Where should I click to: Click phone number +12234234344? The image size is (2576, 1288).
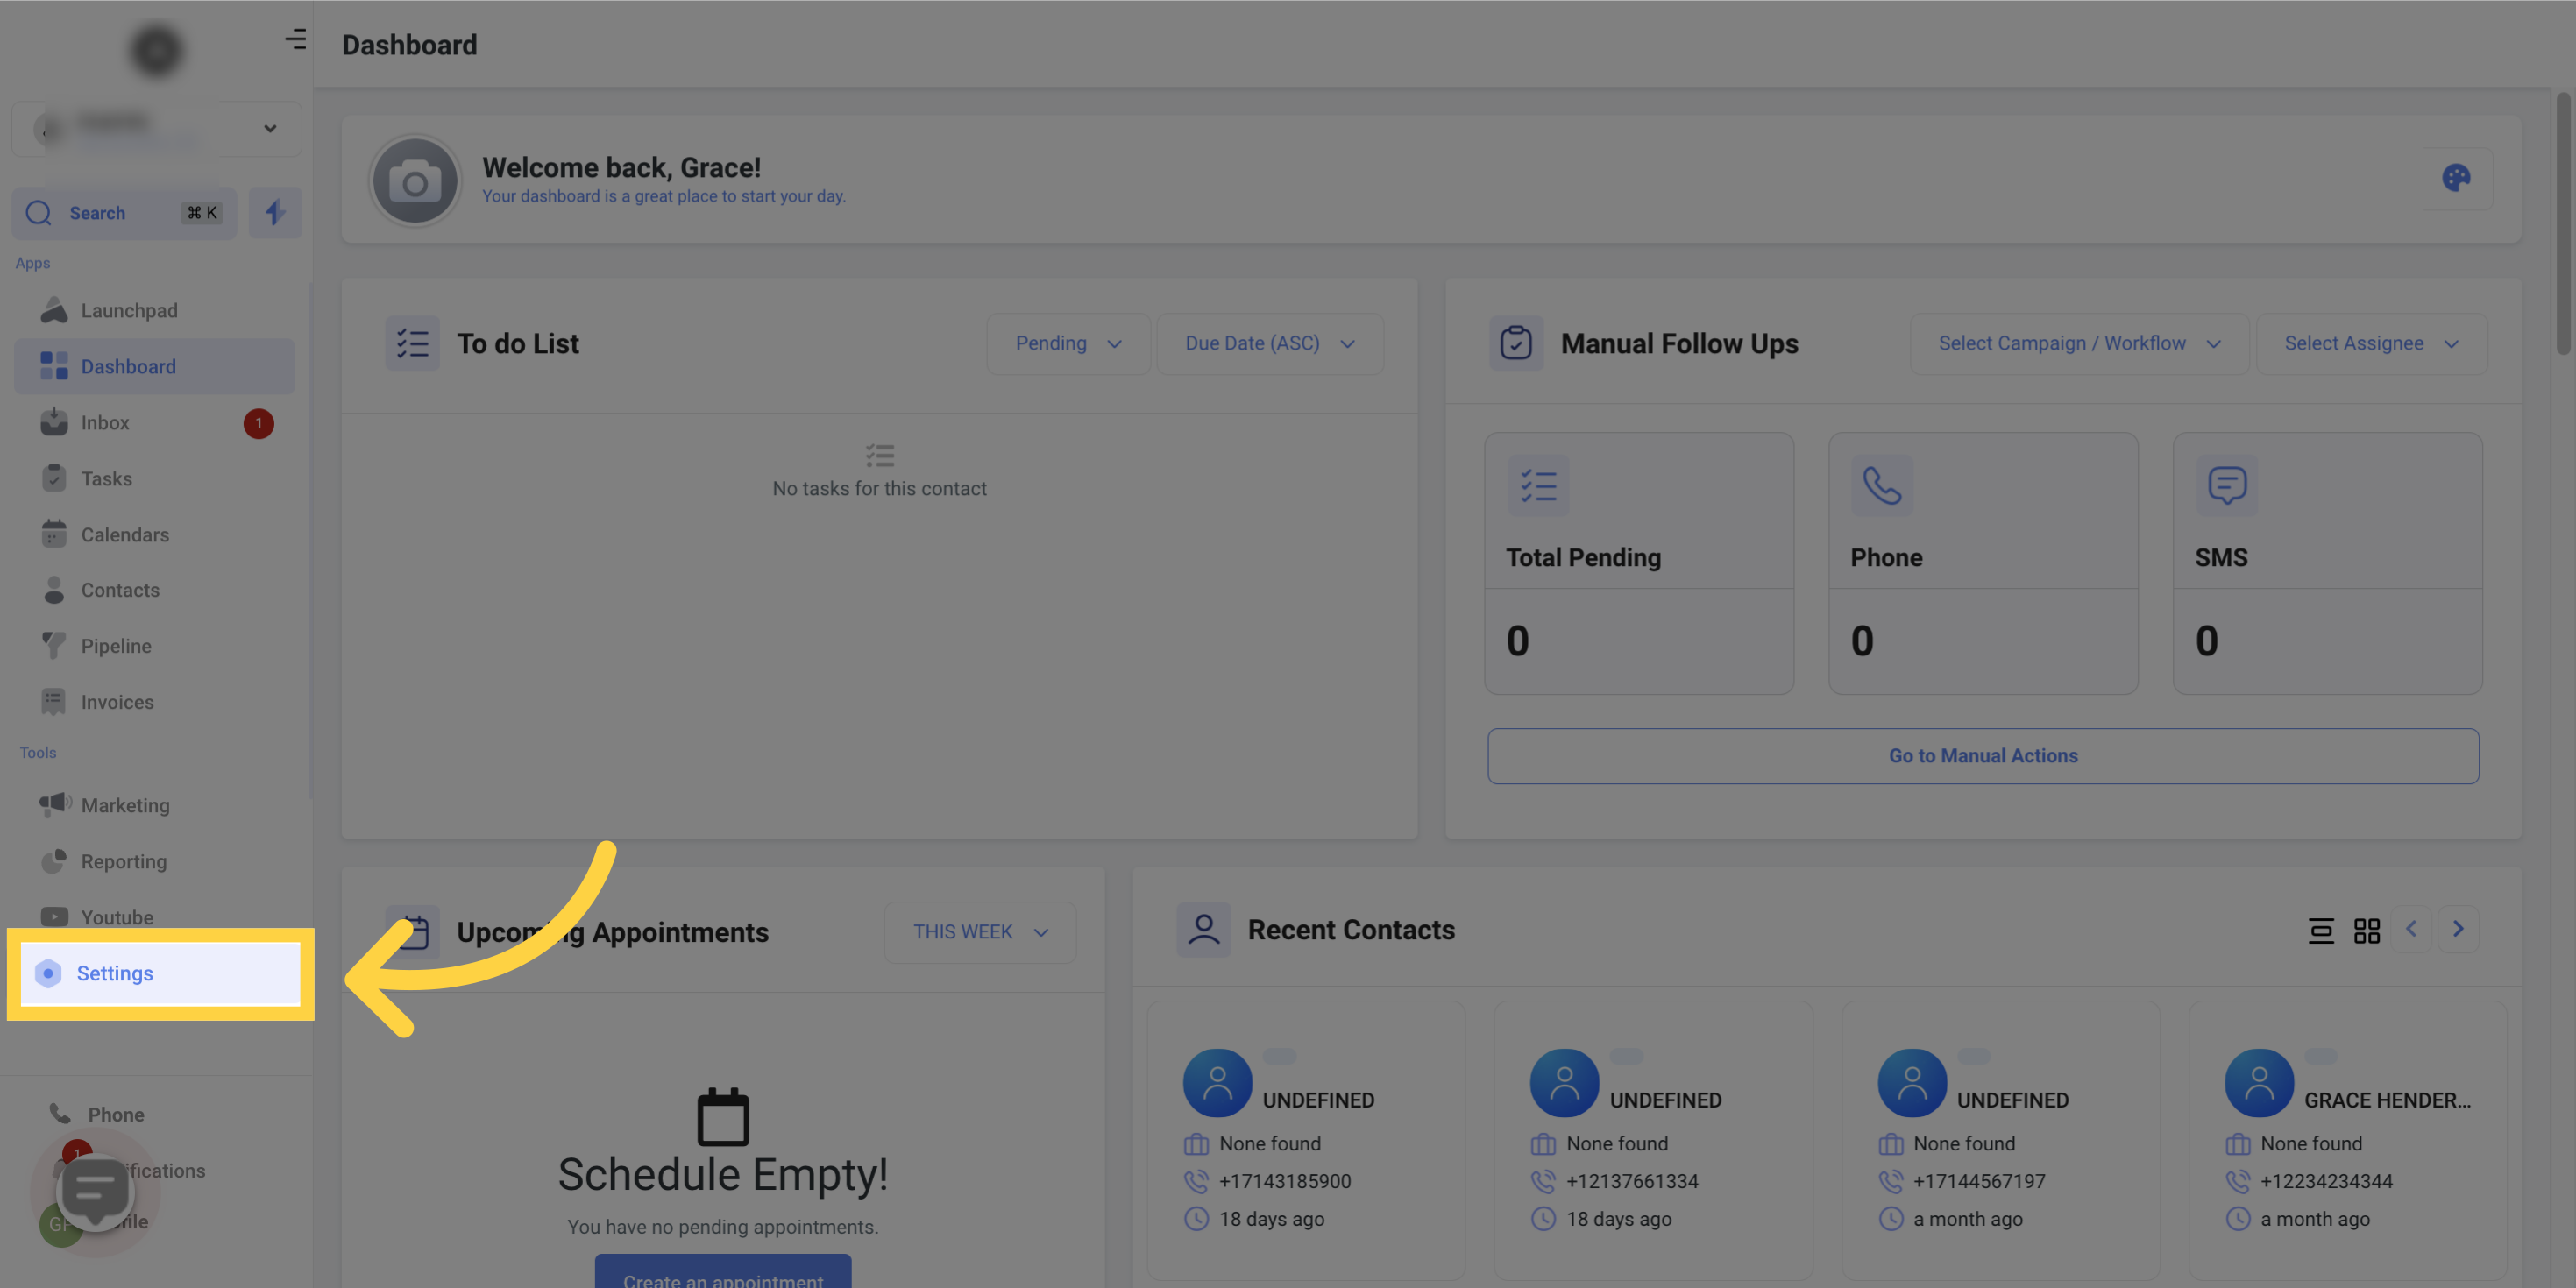[x=2326, y=1181]
